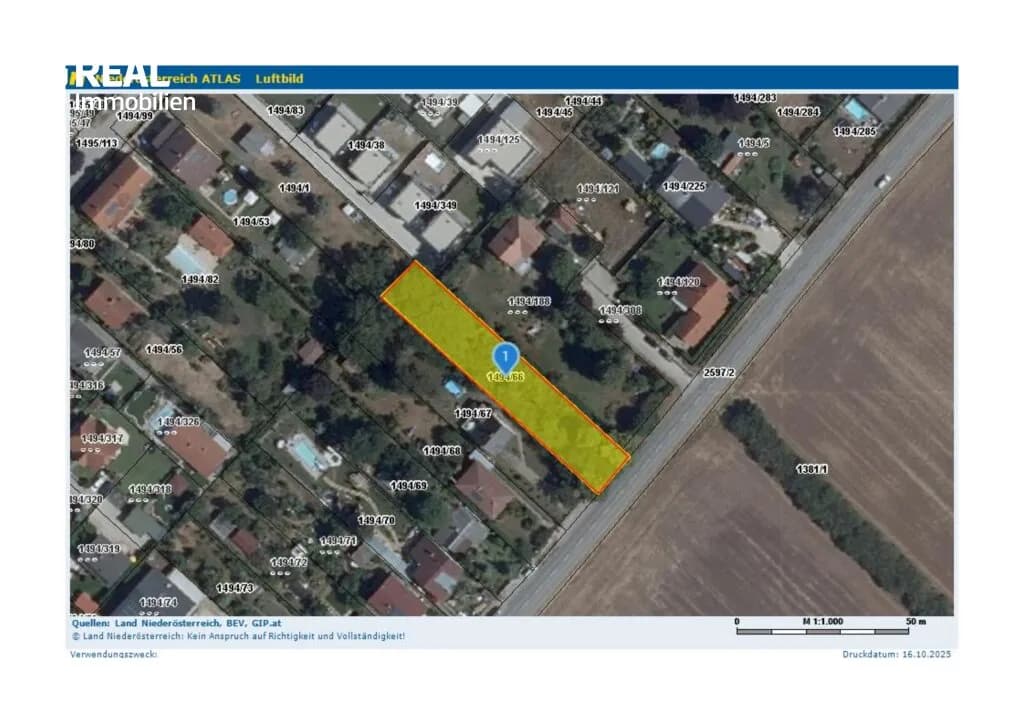Click the 'Luftbild' header label
This screenshot has height=724, width=1024.
coord(280,79)
